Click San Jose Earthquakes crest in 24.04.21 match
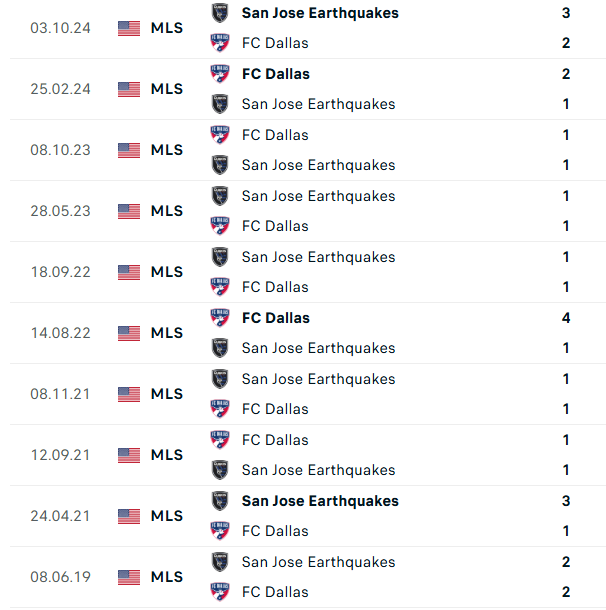Viewport: 606px width, 610px height. [220, 501]
